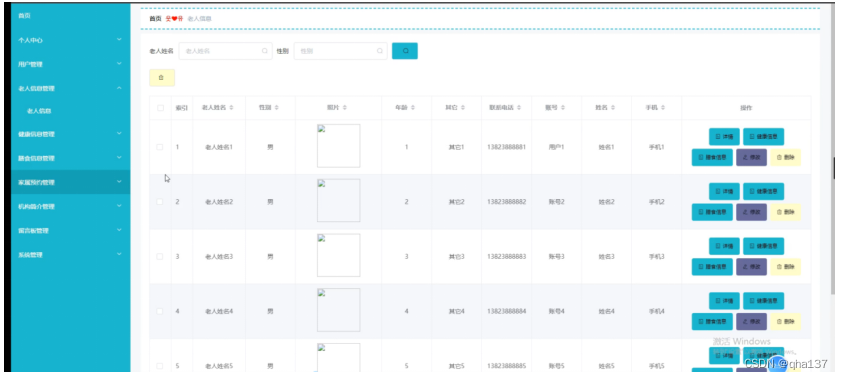
Task: Open 健康信息 for row 老人姓名2
Action: coord(763,191)
